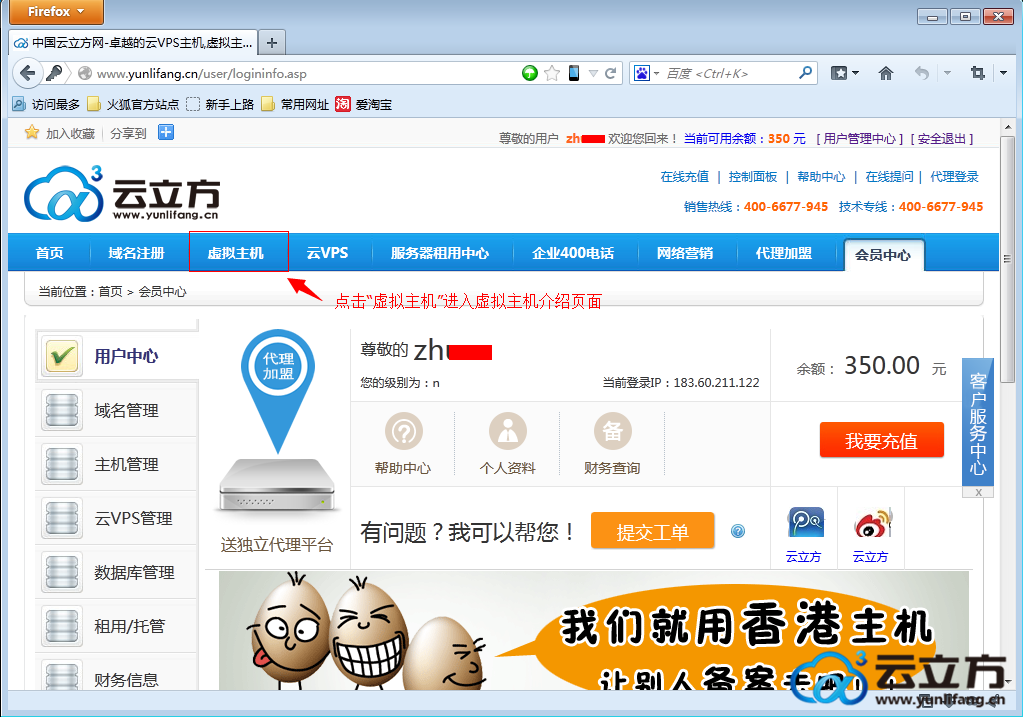Viewport: 1023px width, 717px height.
Task: Open the 代理登录 link
Action: [954, 176]
